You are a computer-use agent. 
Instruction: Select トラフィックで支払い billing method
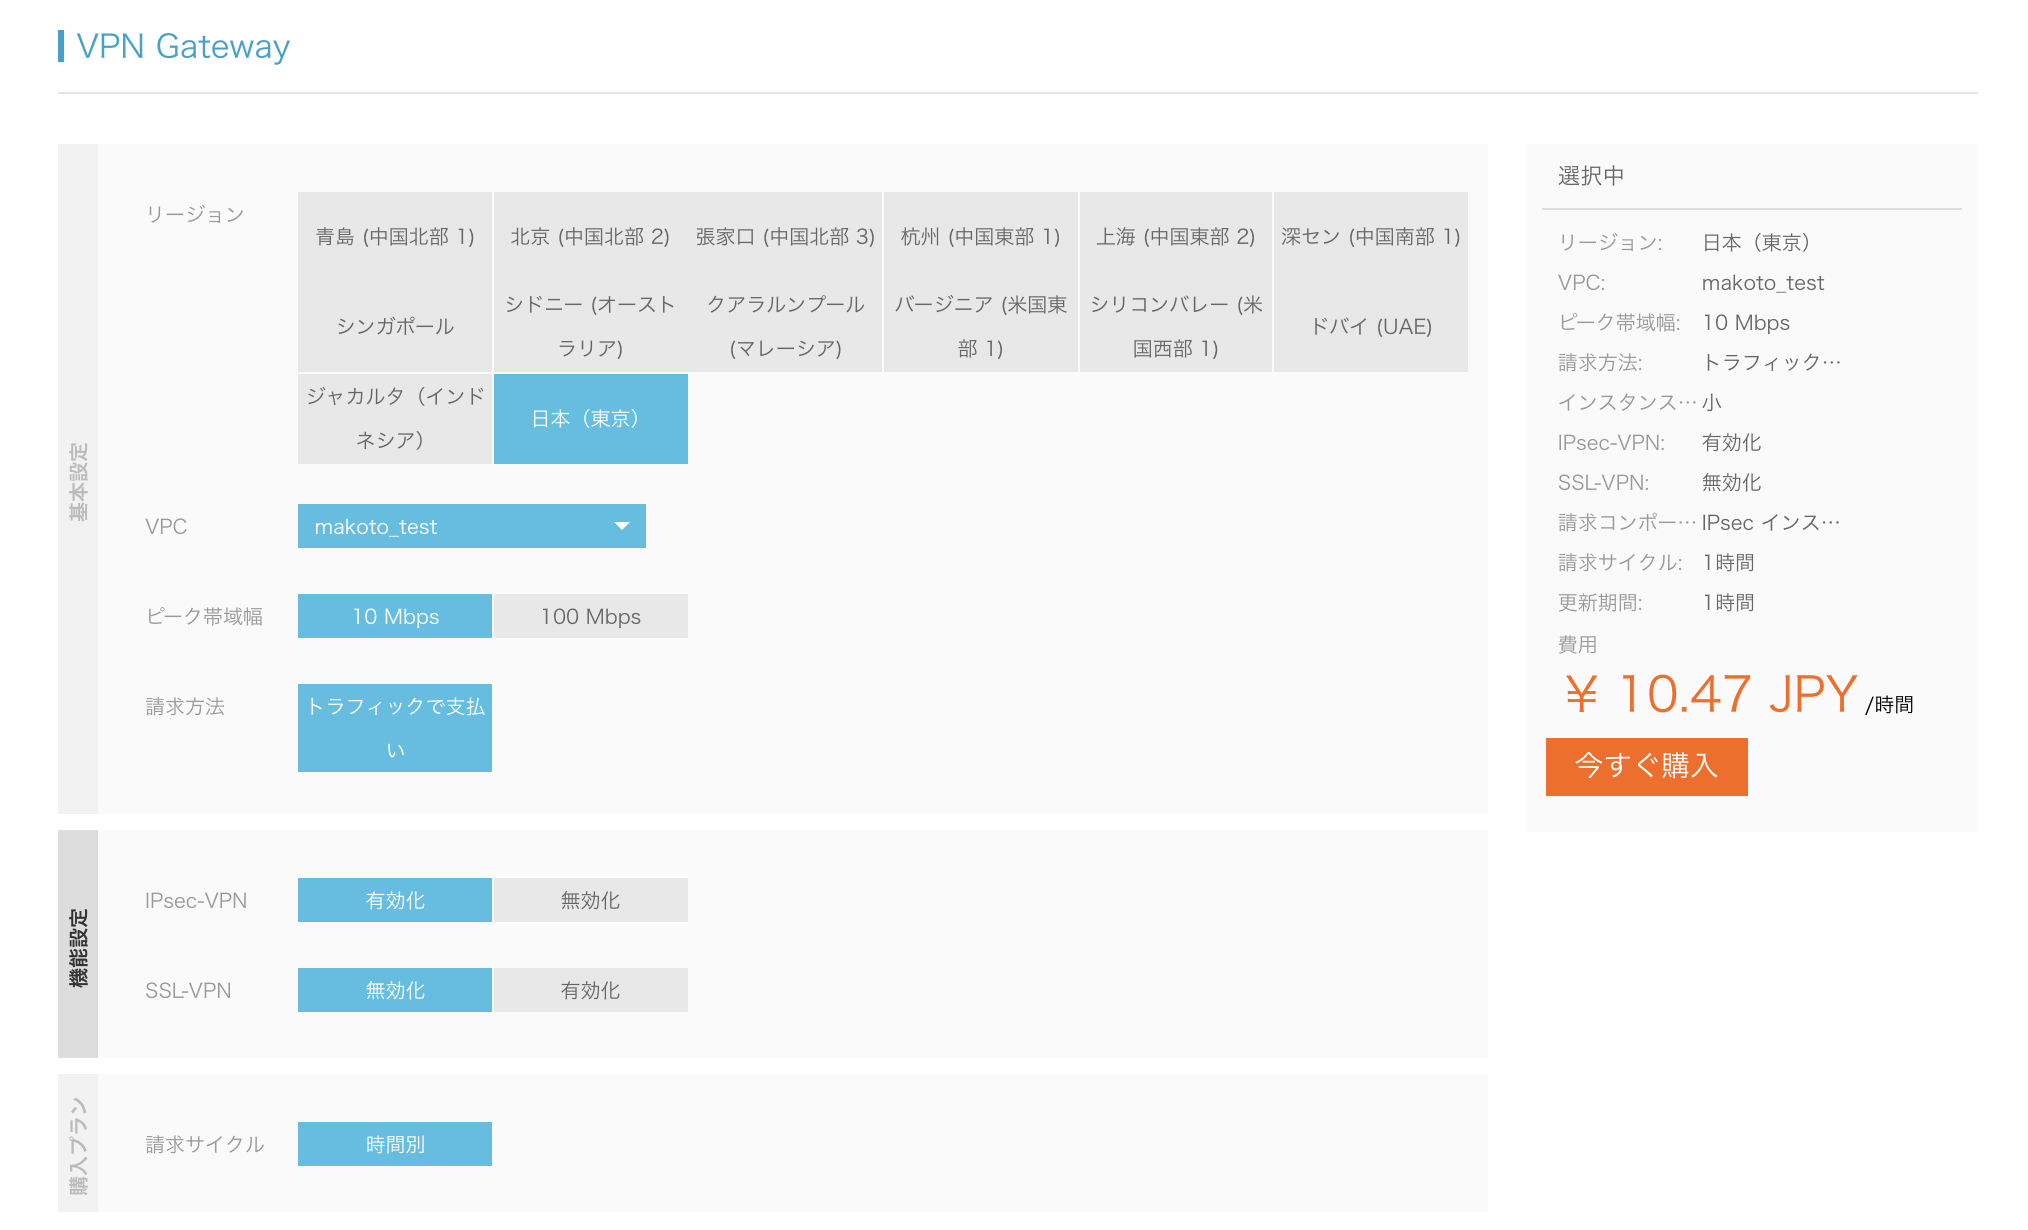click(395, 727)
